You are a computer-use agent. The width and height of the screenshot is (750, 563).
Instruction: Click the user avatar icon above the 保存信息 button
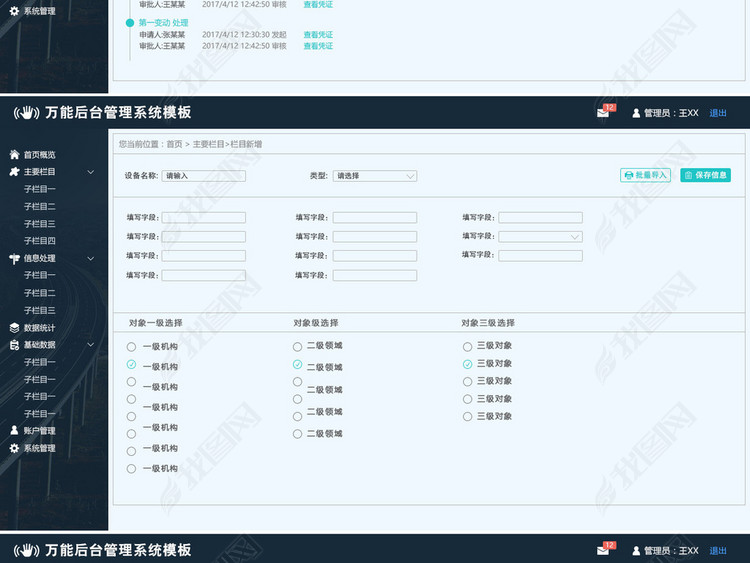point(636,113)
